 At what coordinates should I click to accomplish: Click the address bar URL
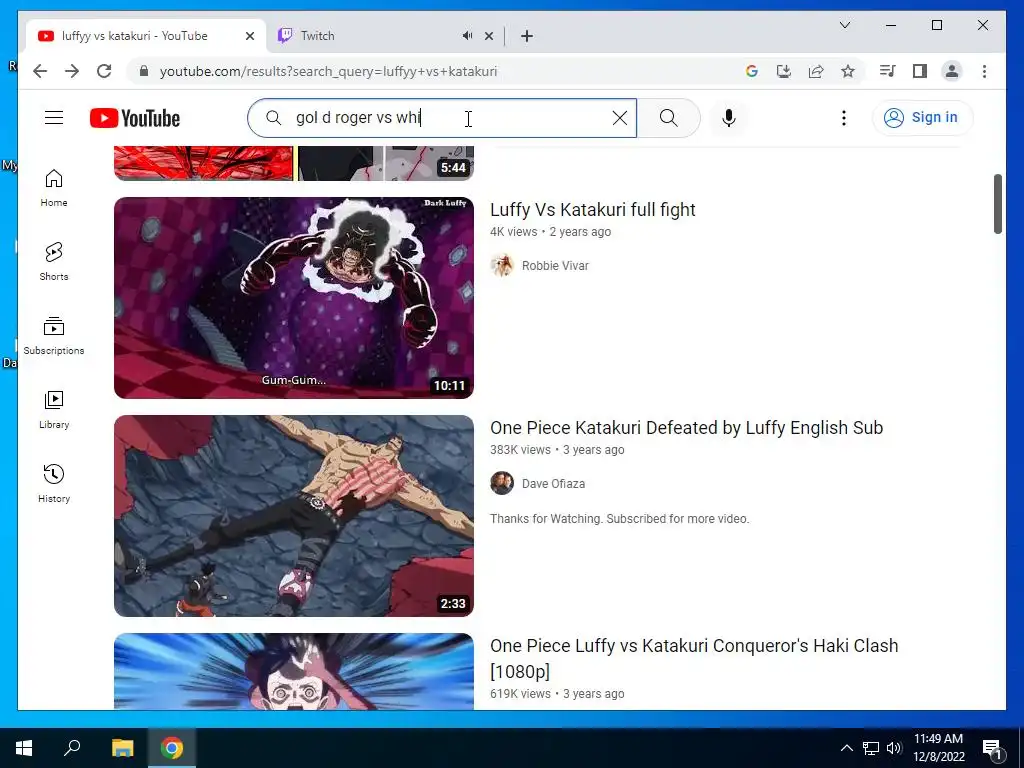pyautogui.click(x=328, y=71)
